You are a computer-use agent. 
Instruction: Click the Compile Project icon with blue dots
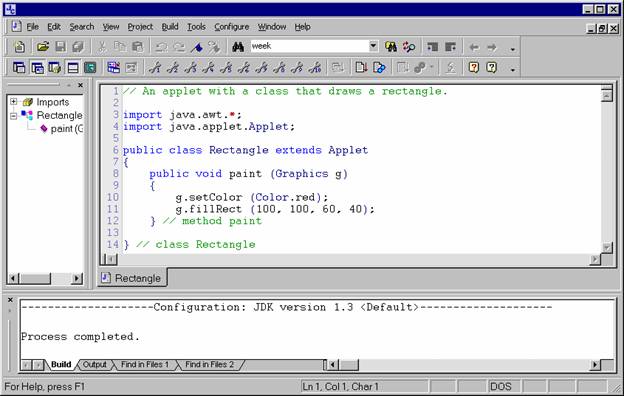pos(379,68)
